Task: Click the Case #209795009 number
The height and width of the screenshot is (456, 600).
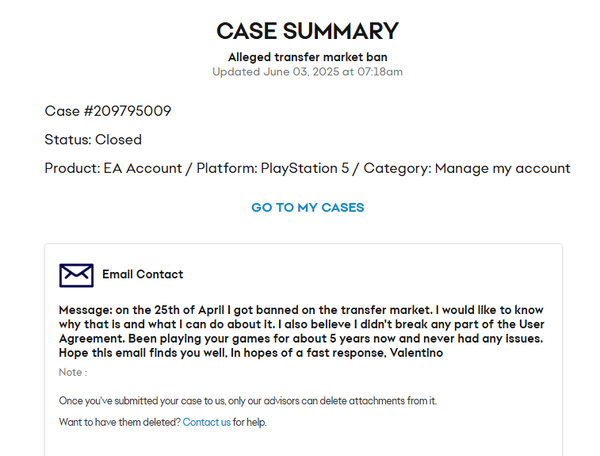Action: pos(110,110)
